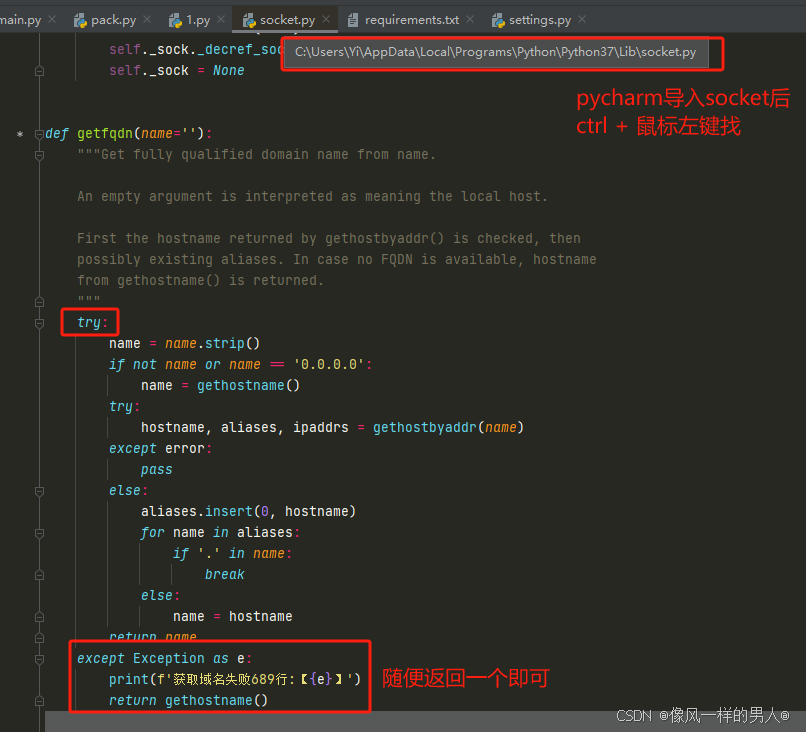Click fold end marker beside self._sock = None
The height and width of the screenshot is (732, 806).
pyautogui.click(x=39, y=71)
